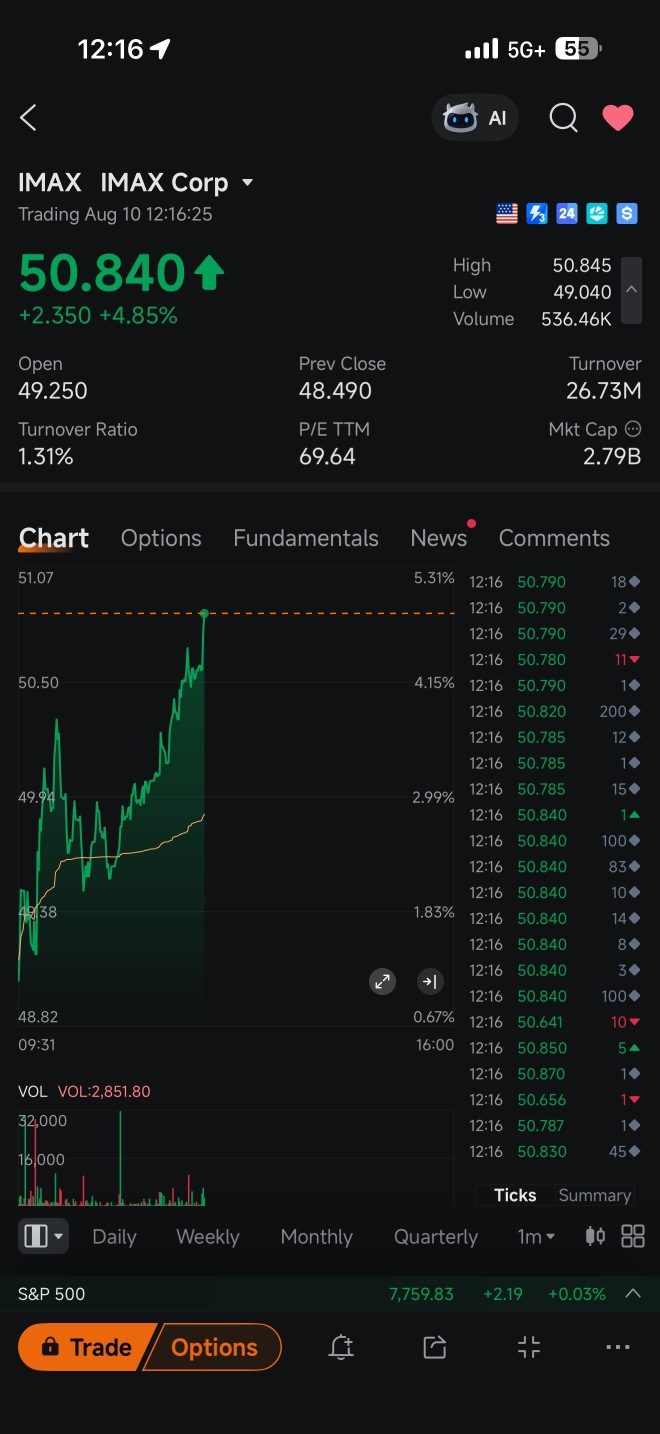The width and height of the screenshot is (660, 1434).
Task: Go back using the back arrow
Action: click(x=28, y=118)
